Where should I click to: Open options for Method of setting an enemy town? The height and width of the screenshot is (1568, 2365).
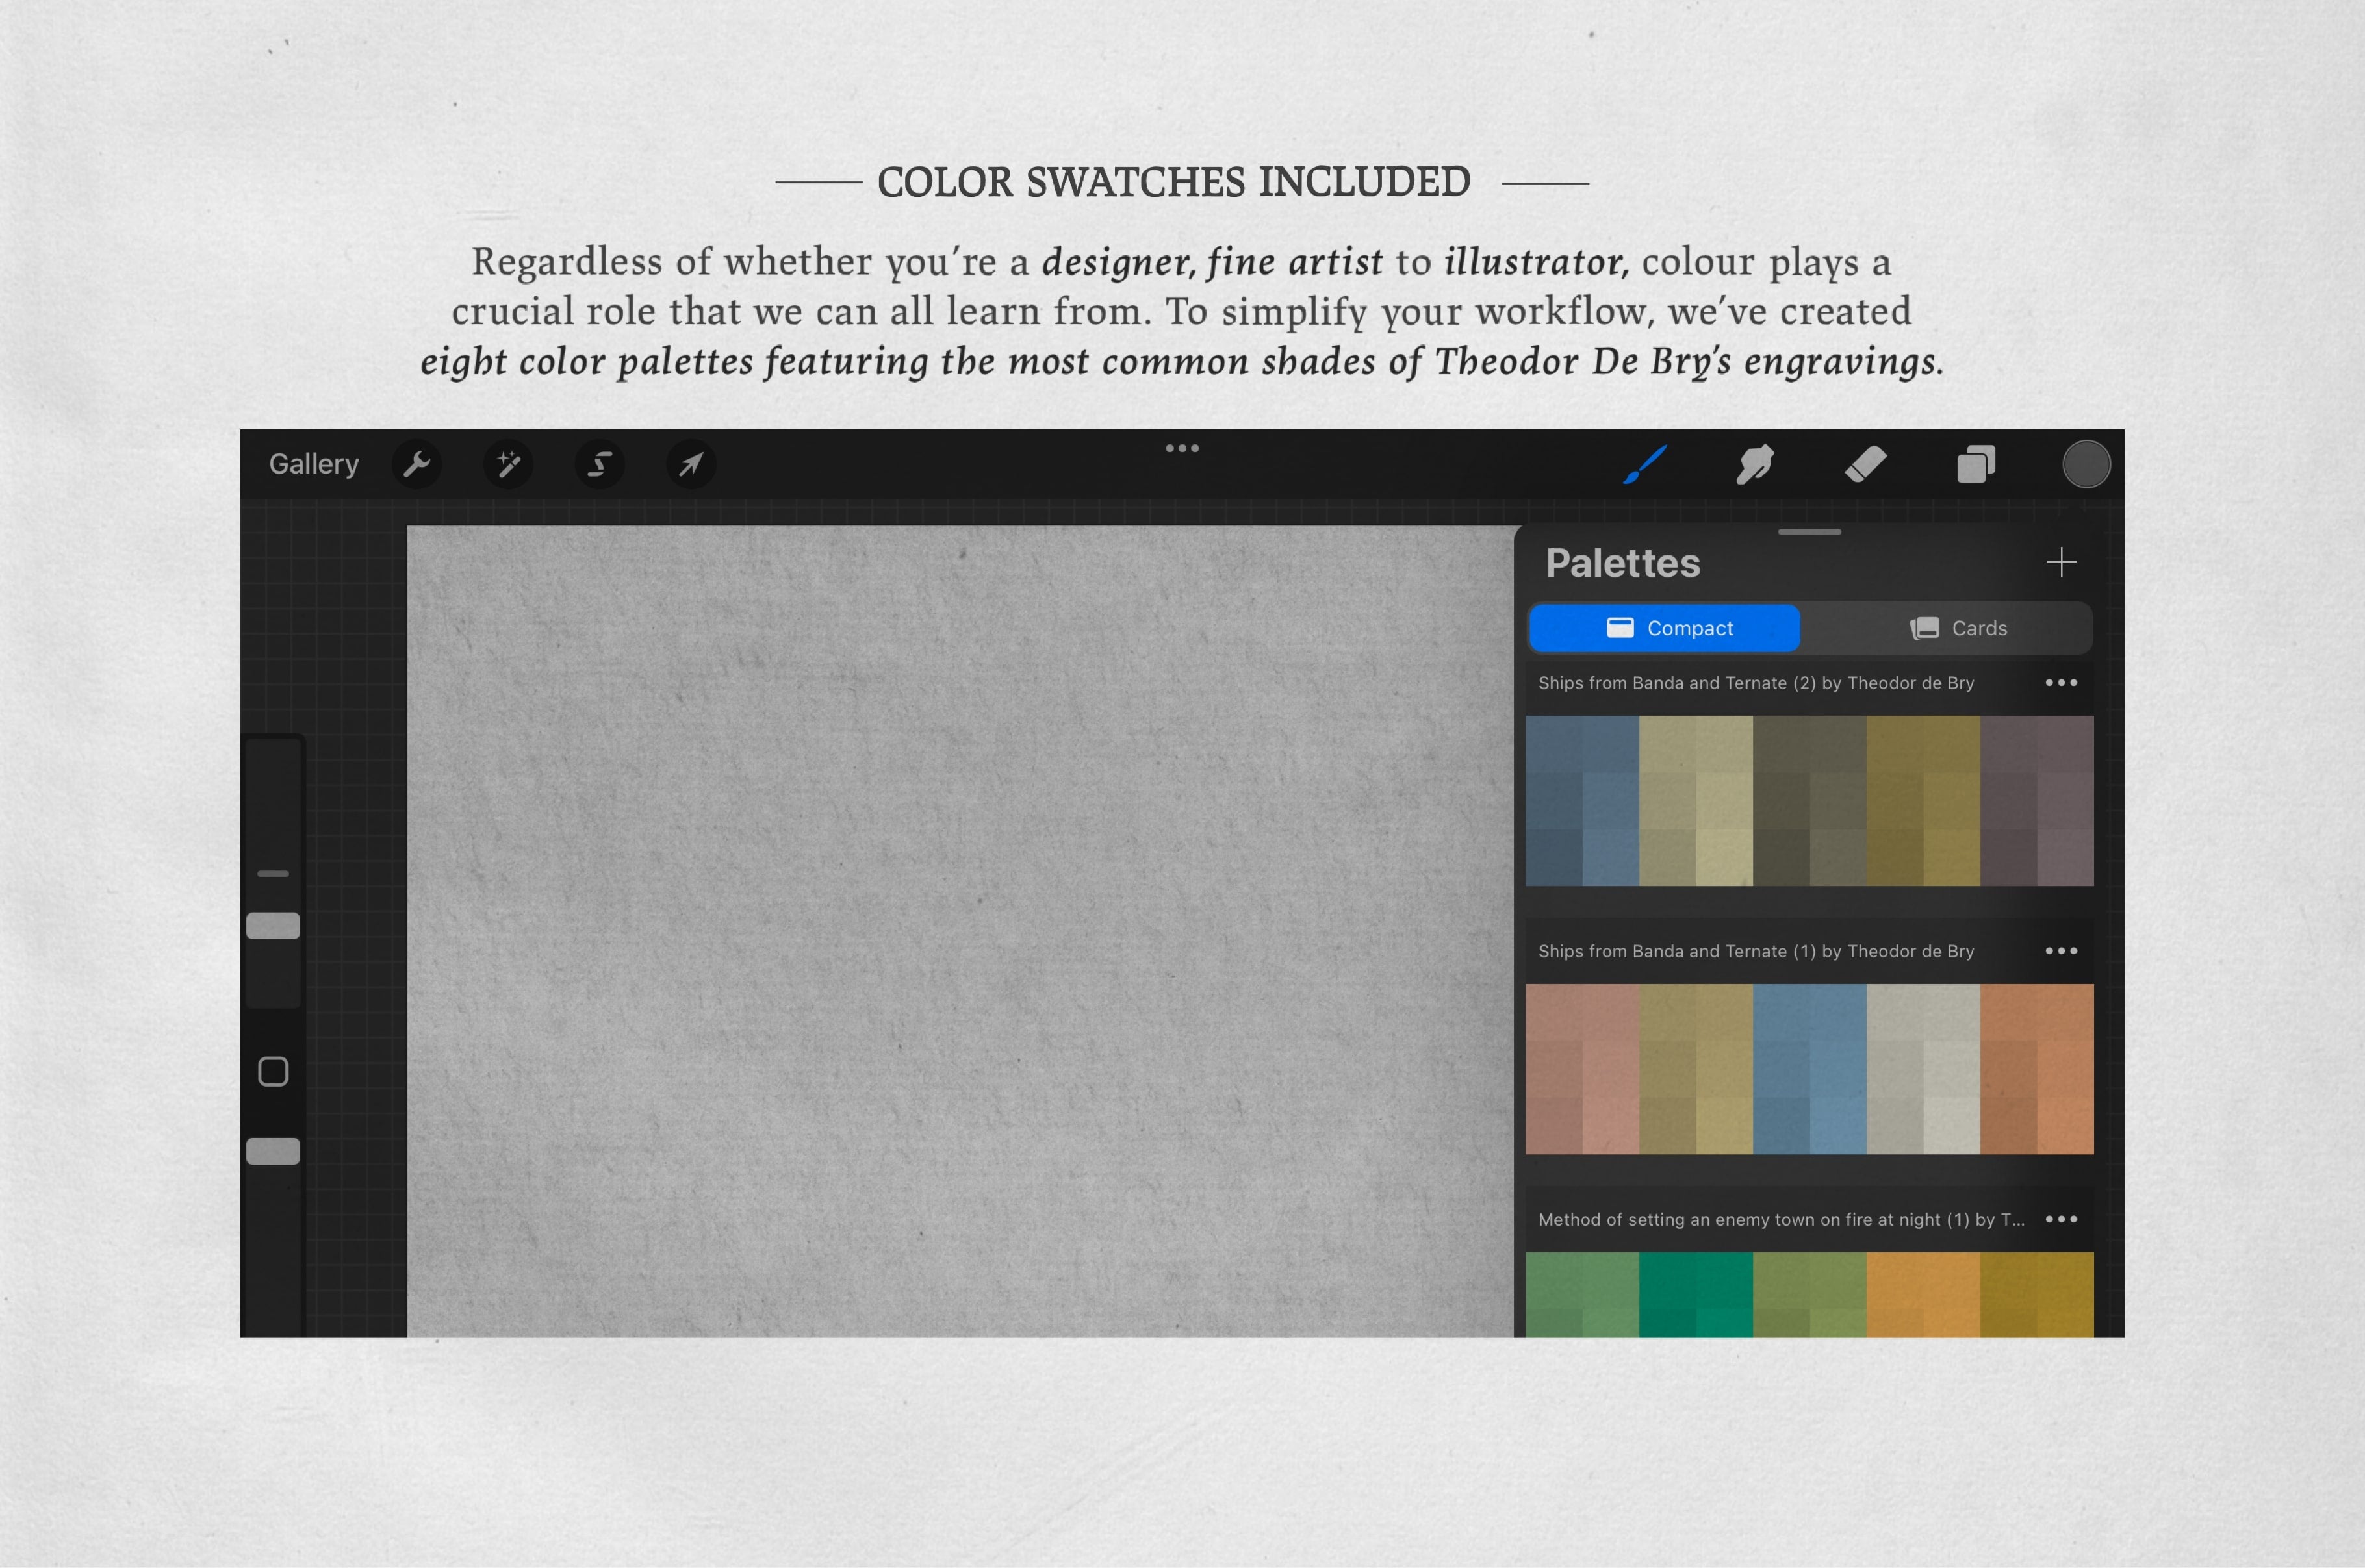[2061, 1219]
